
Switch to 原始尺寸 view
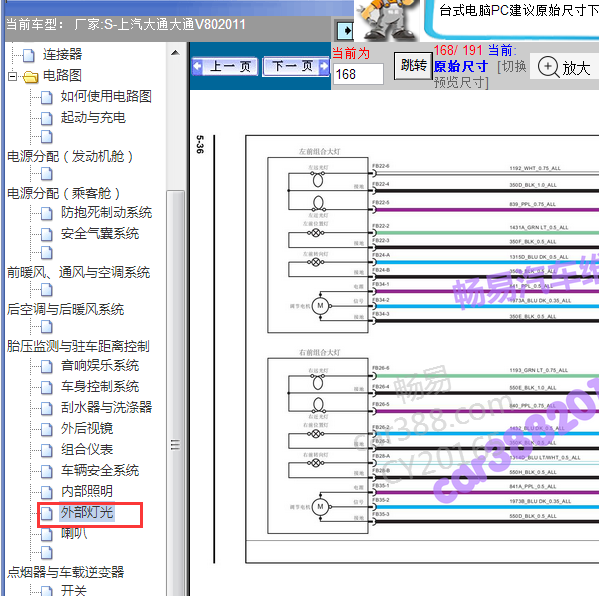[x=461, y=66]
